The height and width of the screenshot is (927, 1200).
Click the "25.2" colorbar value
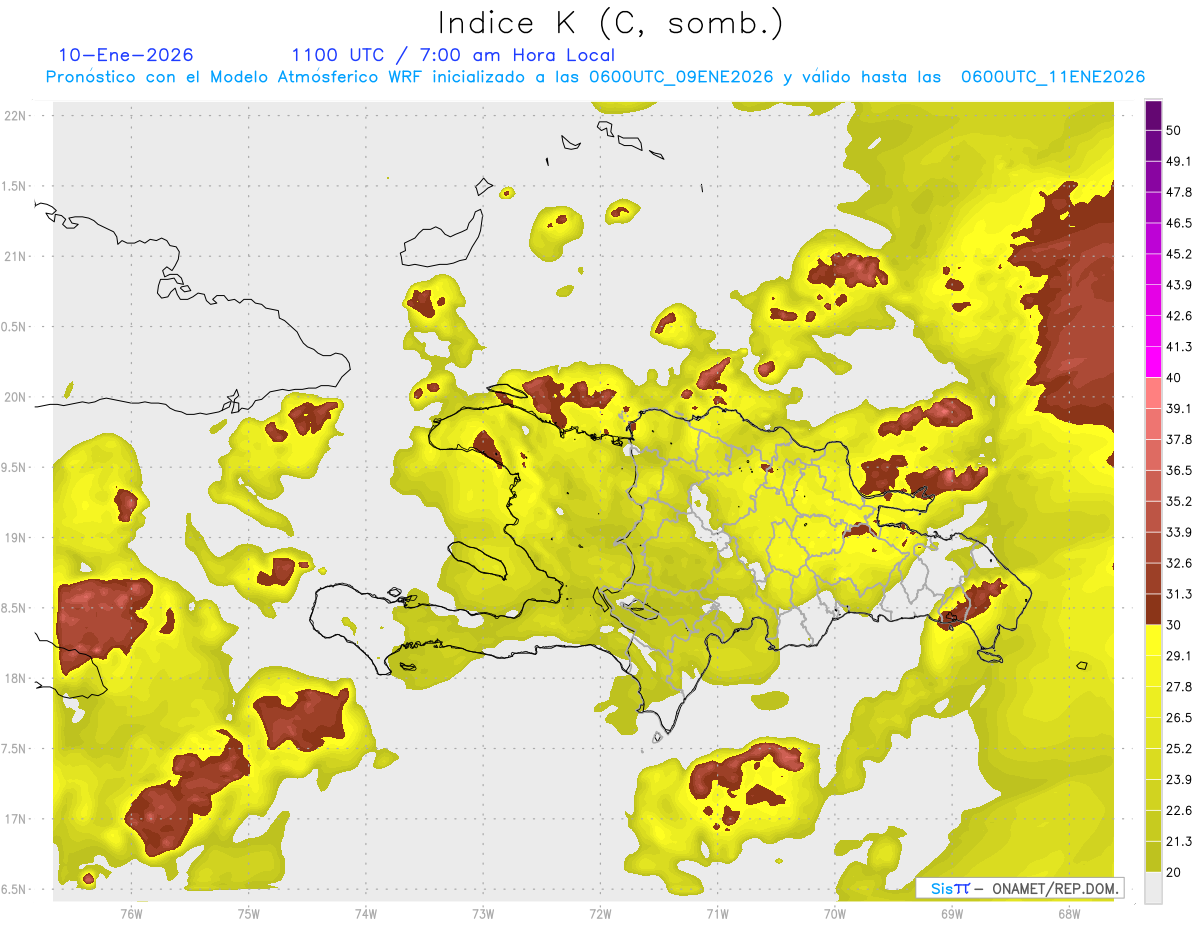(1179, 749)
